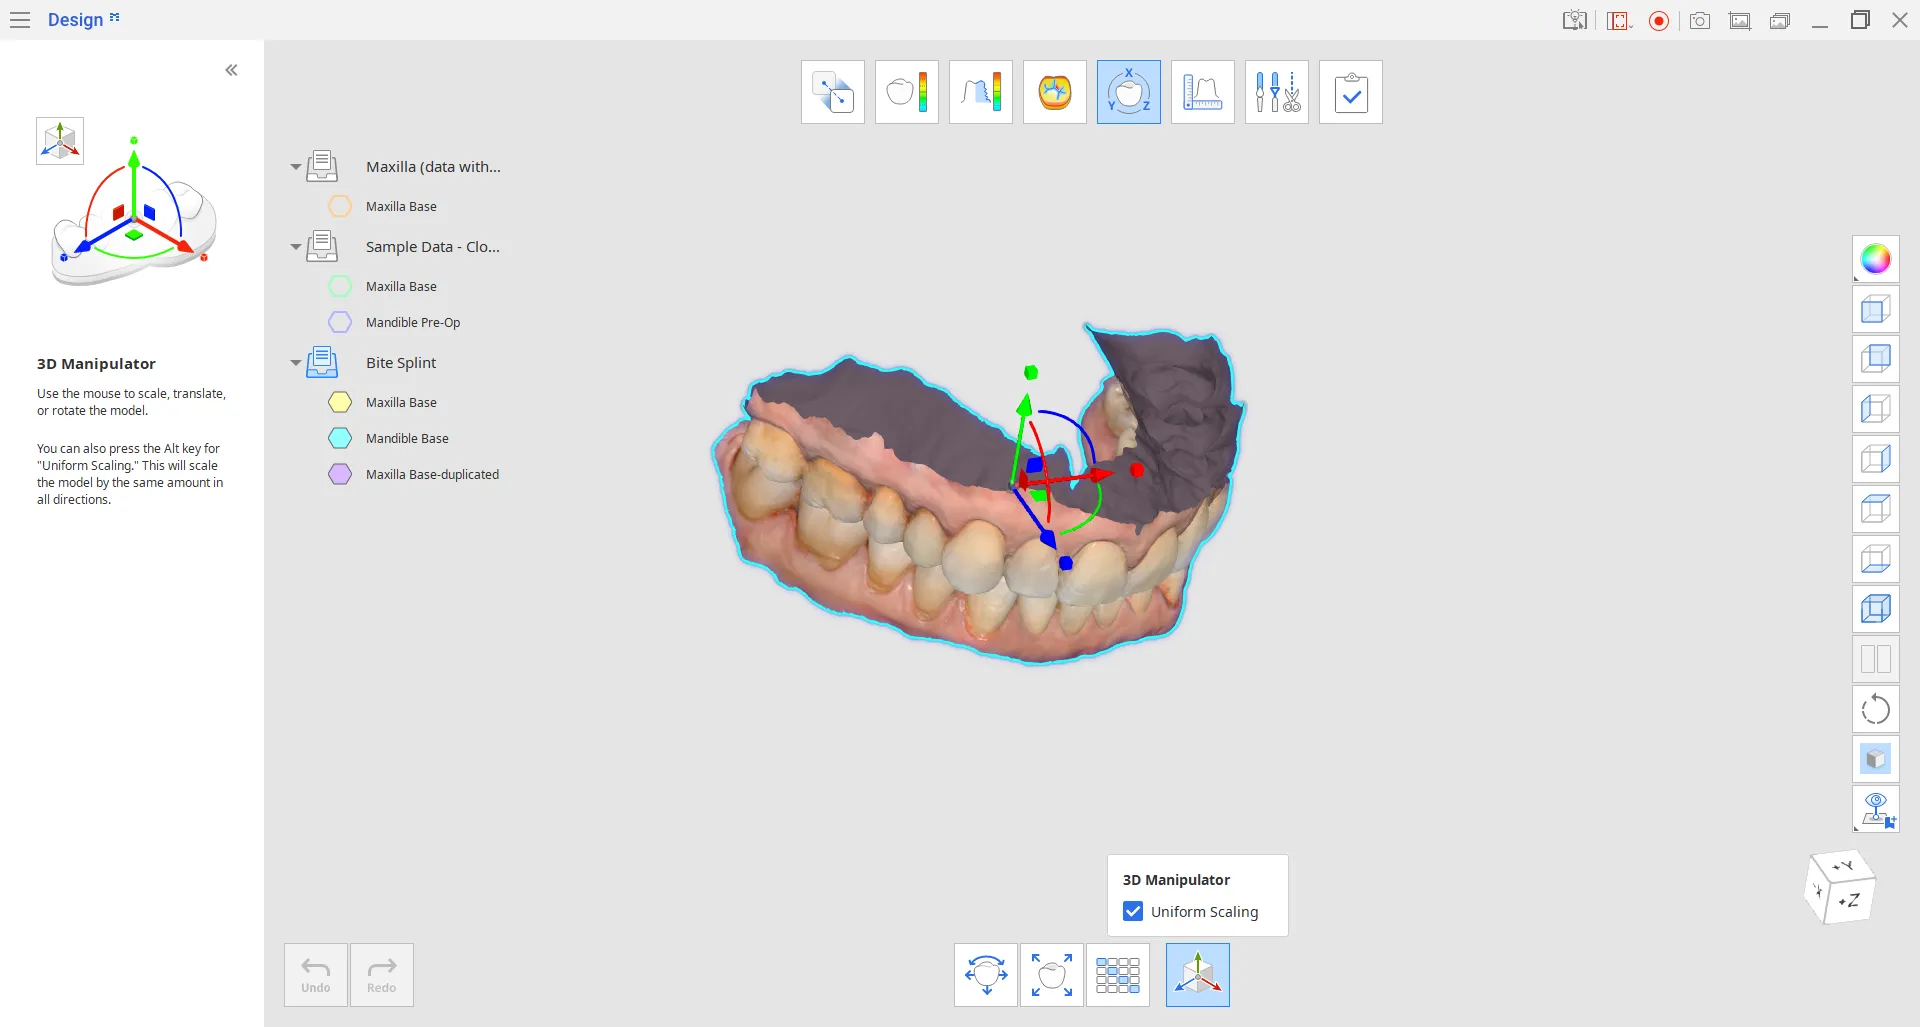This screenshot has width=1920, height=1027.
Task: Start screen recording with red record icon
Action: 1659,21
